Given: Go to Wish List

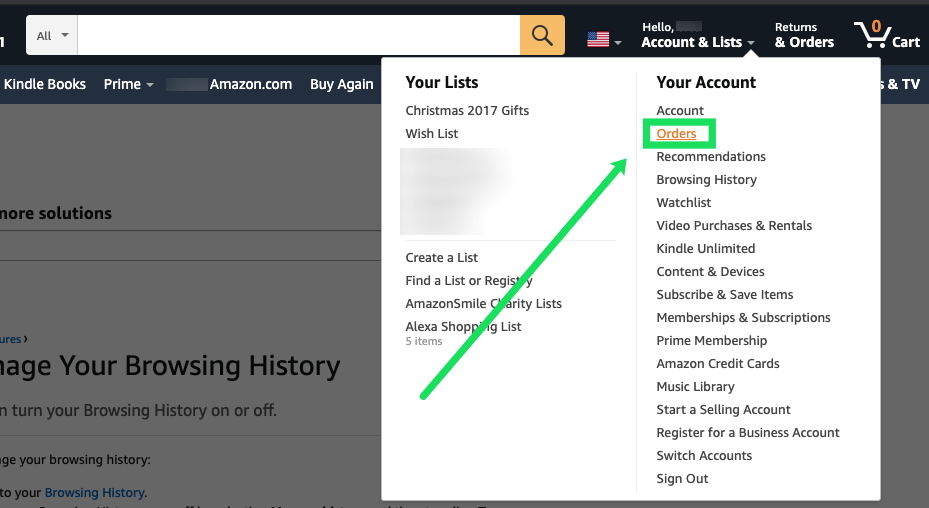Looking at the screenshot, I should pos(432,133).
